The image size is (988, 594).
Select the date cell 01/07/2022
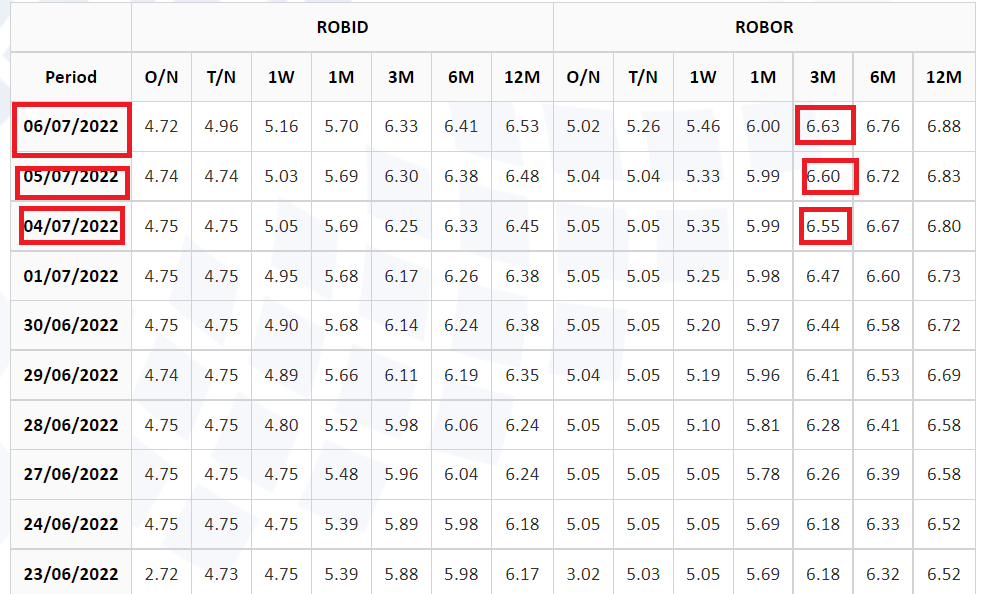point(71,276)
